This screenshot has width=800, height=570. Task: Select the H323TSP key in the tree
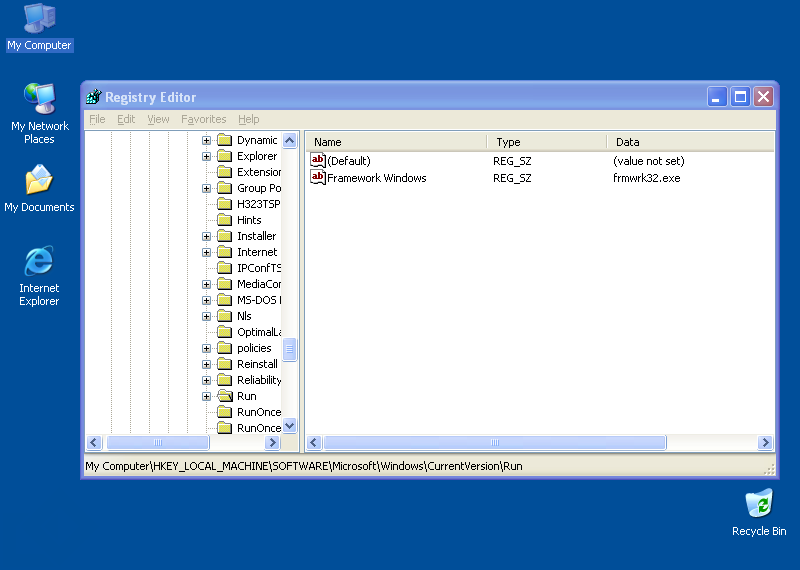tap(258, 204)
